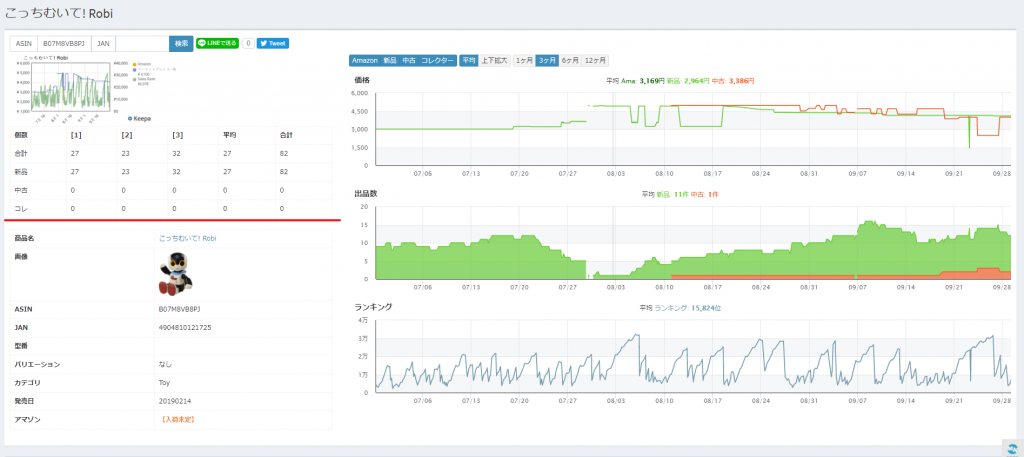Select the 1ヶ月 time range tab
Viewport: 1024px width, 457px height.
pyautogui.click(x=523, y=61)
